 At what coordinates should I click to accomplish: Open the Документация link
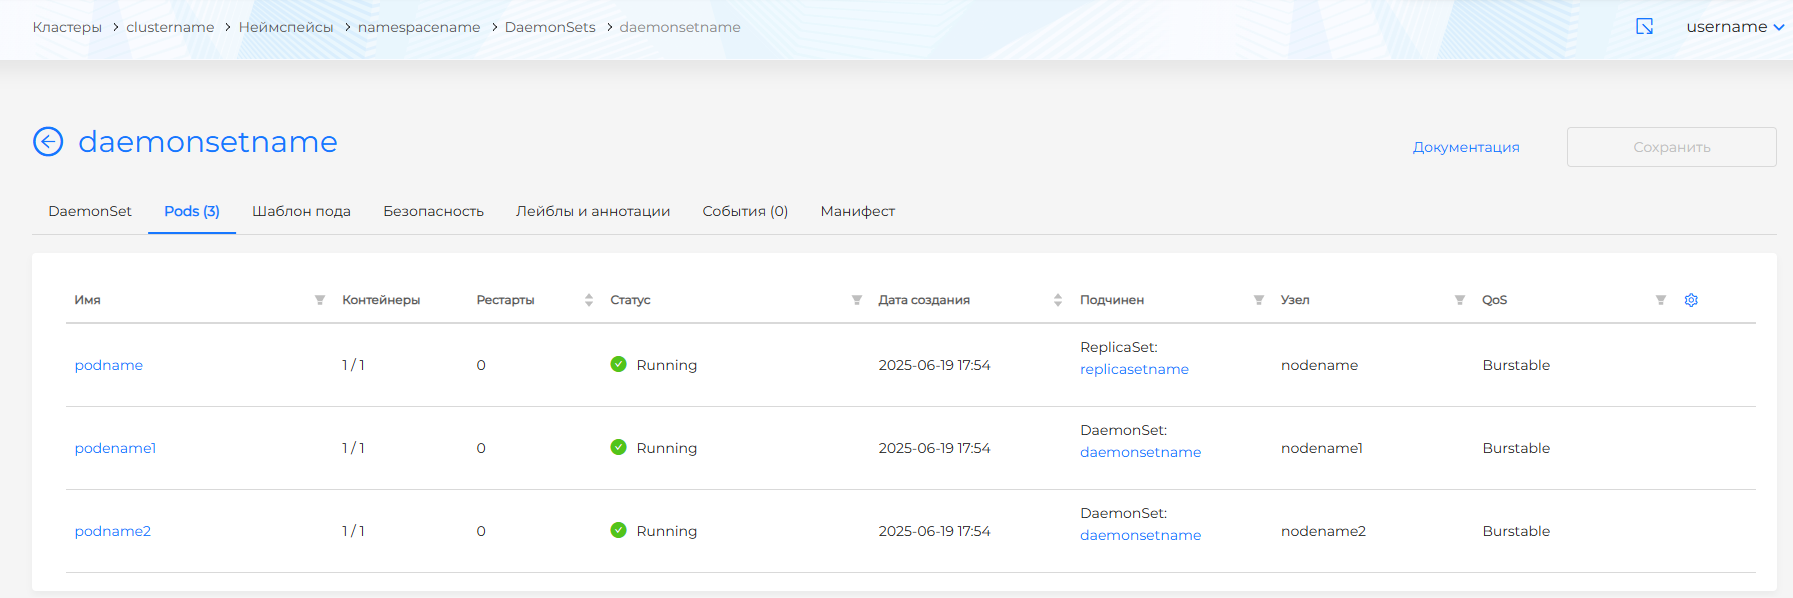point(1465,147)
